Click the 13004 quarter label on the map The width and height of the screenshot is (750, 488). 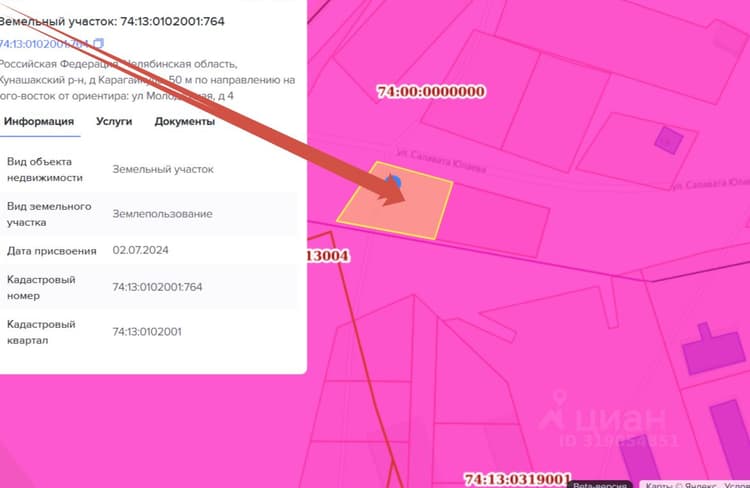coord(327,256)
